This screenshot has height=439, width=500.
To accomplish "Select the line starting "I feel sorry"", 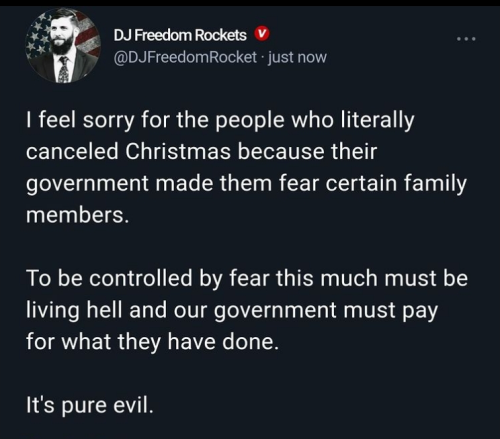I will click(220, 121).
